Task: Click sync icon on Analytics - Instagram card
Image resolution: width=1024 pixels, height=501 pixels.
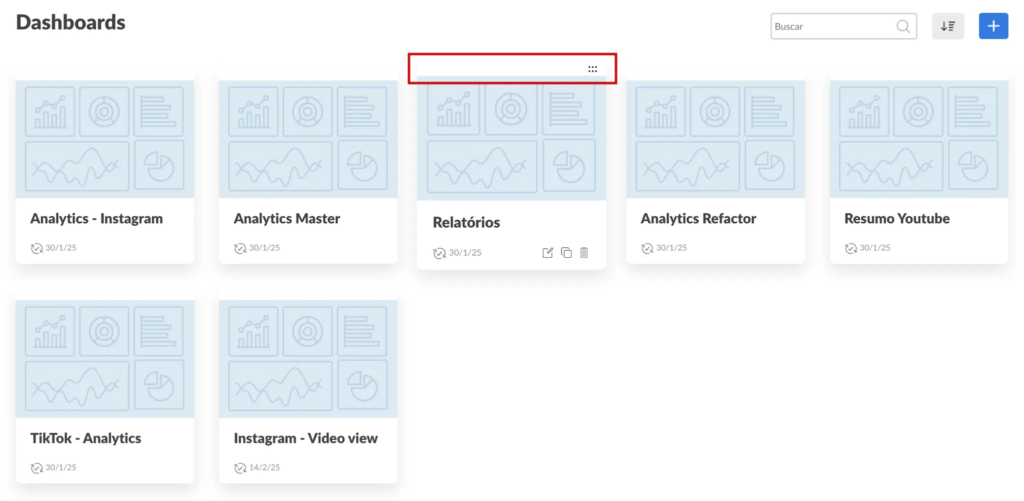Action: point(37,248)
